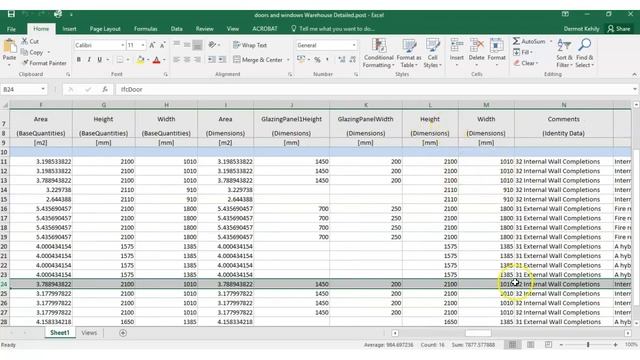Screen dimensions: 640x360
Task: Open the borders dropdown arrow
Action: (x=128, y=60)
